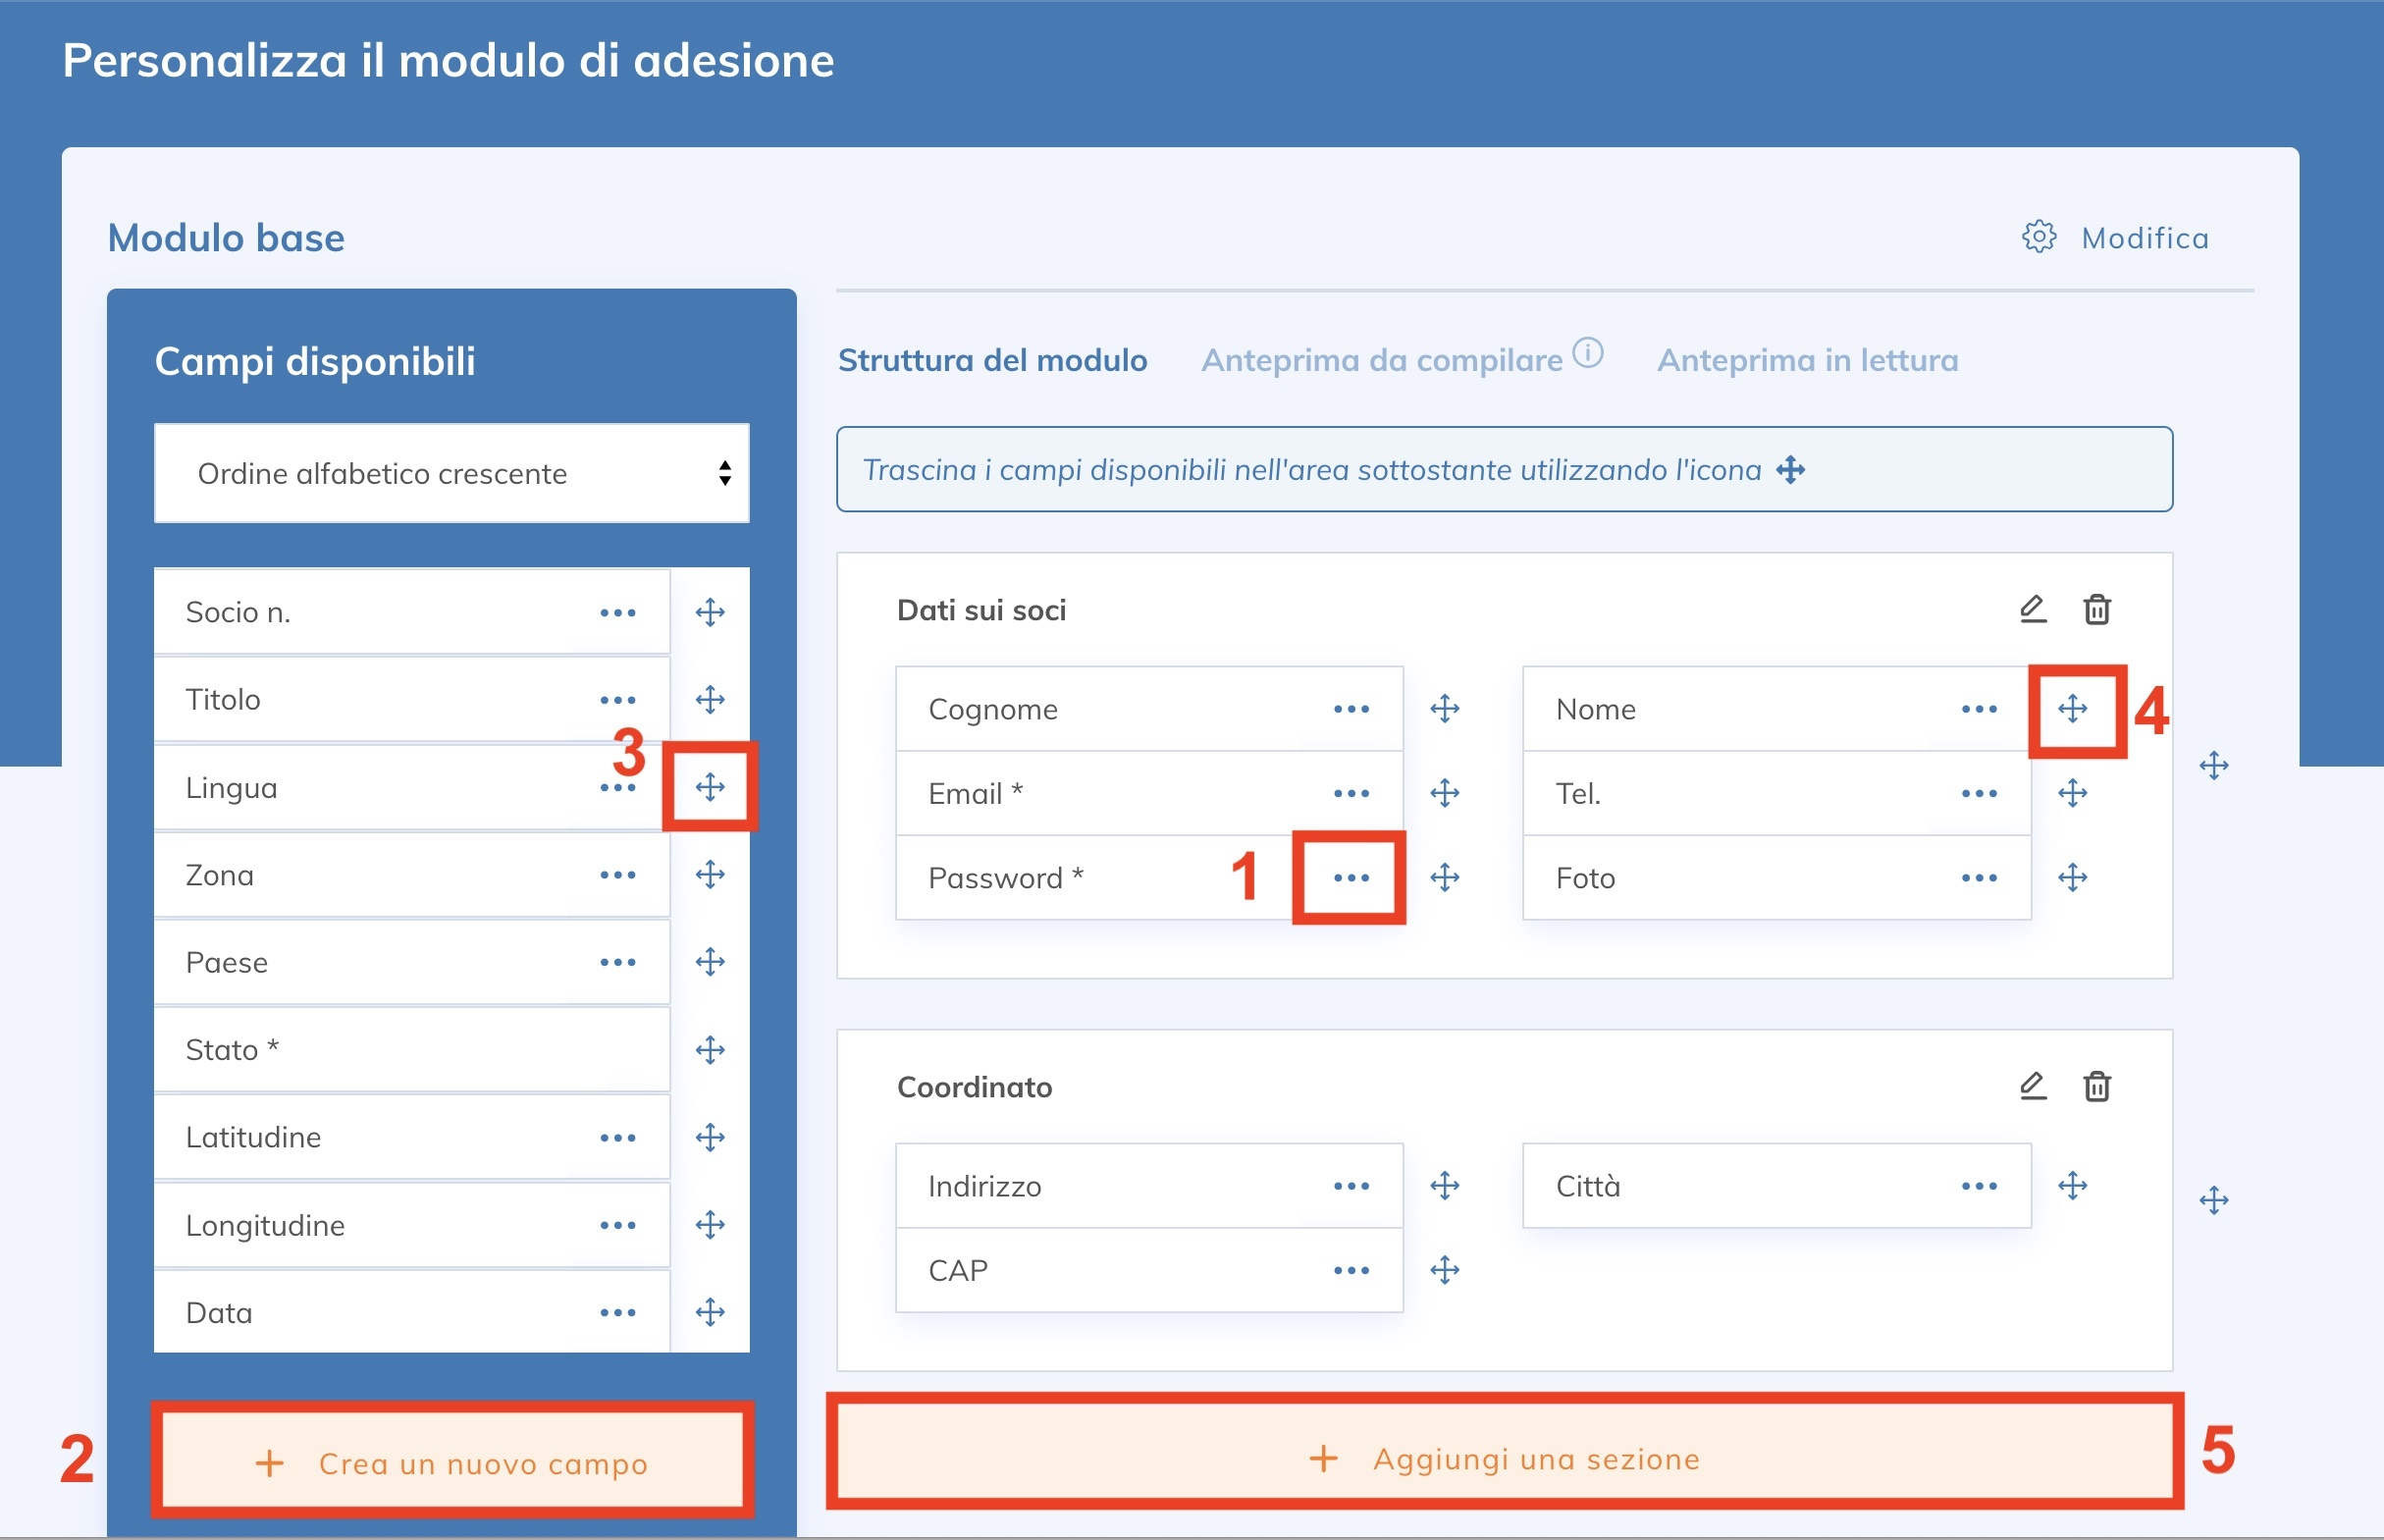Click the info icon beside Anteprima da compilare
2384x1540 pixels.
(x=1588, y=353)
